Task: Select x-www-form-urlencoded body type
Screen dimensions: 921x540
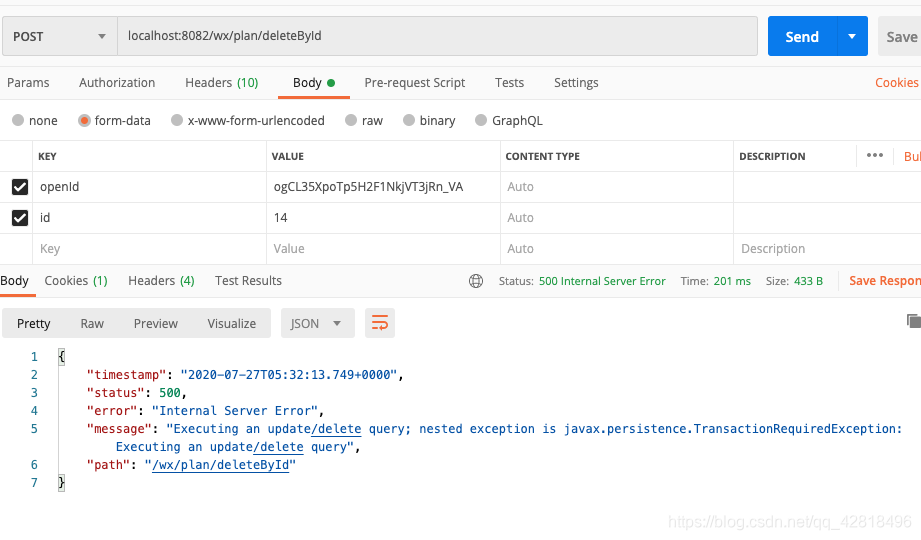Action: 177,120
